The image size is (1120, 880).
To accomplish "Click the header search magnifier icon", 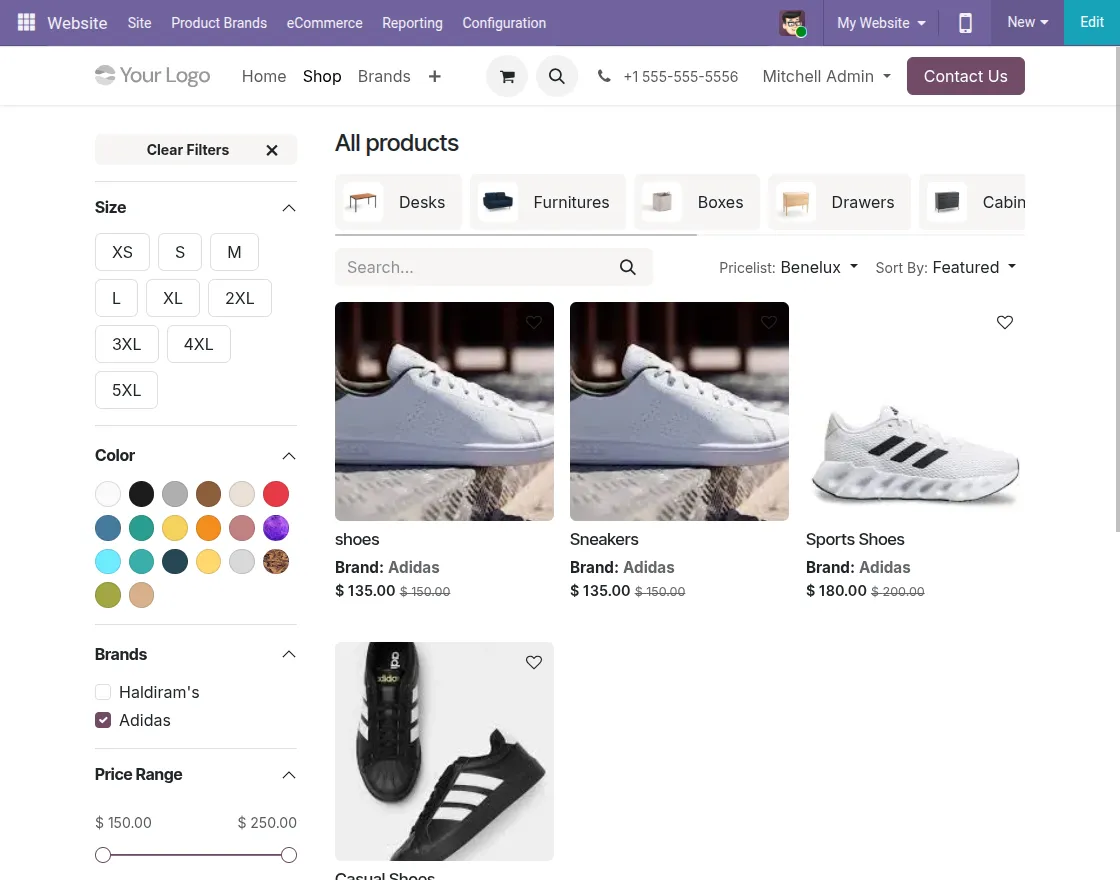I will coord(556,76).
